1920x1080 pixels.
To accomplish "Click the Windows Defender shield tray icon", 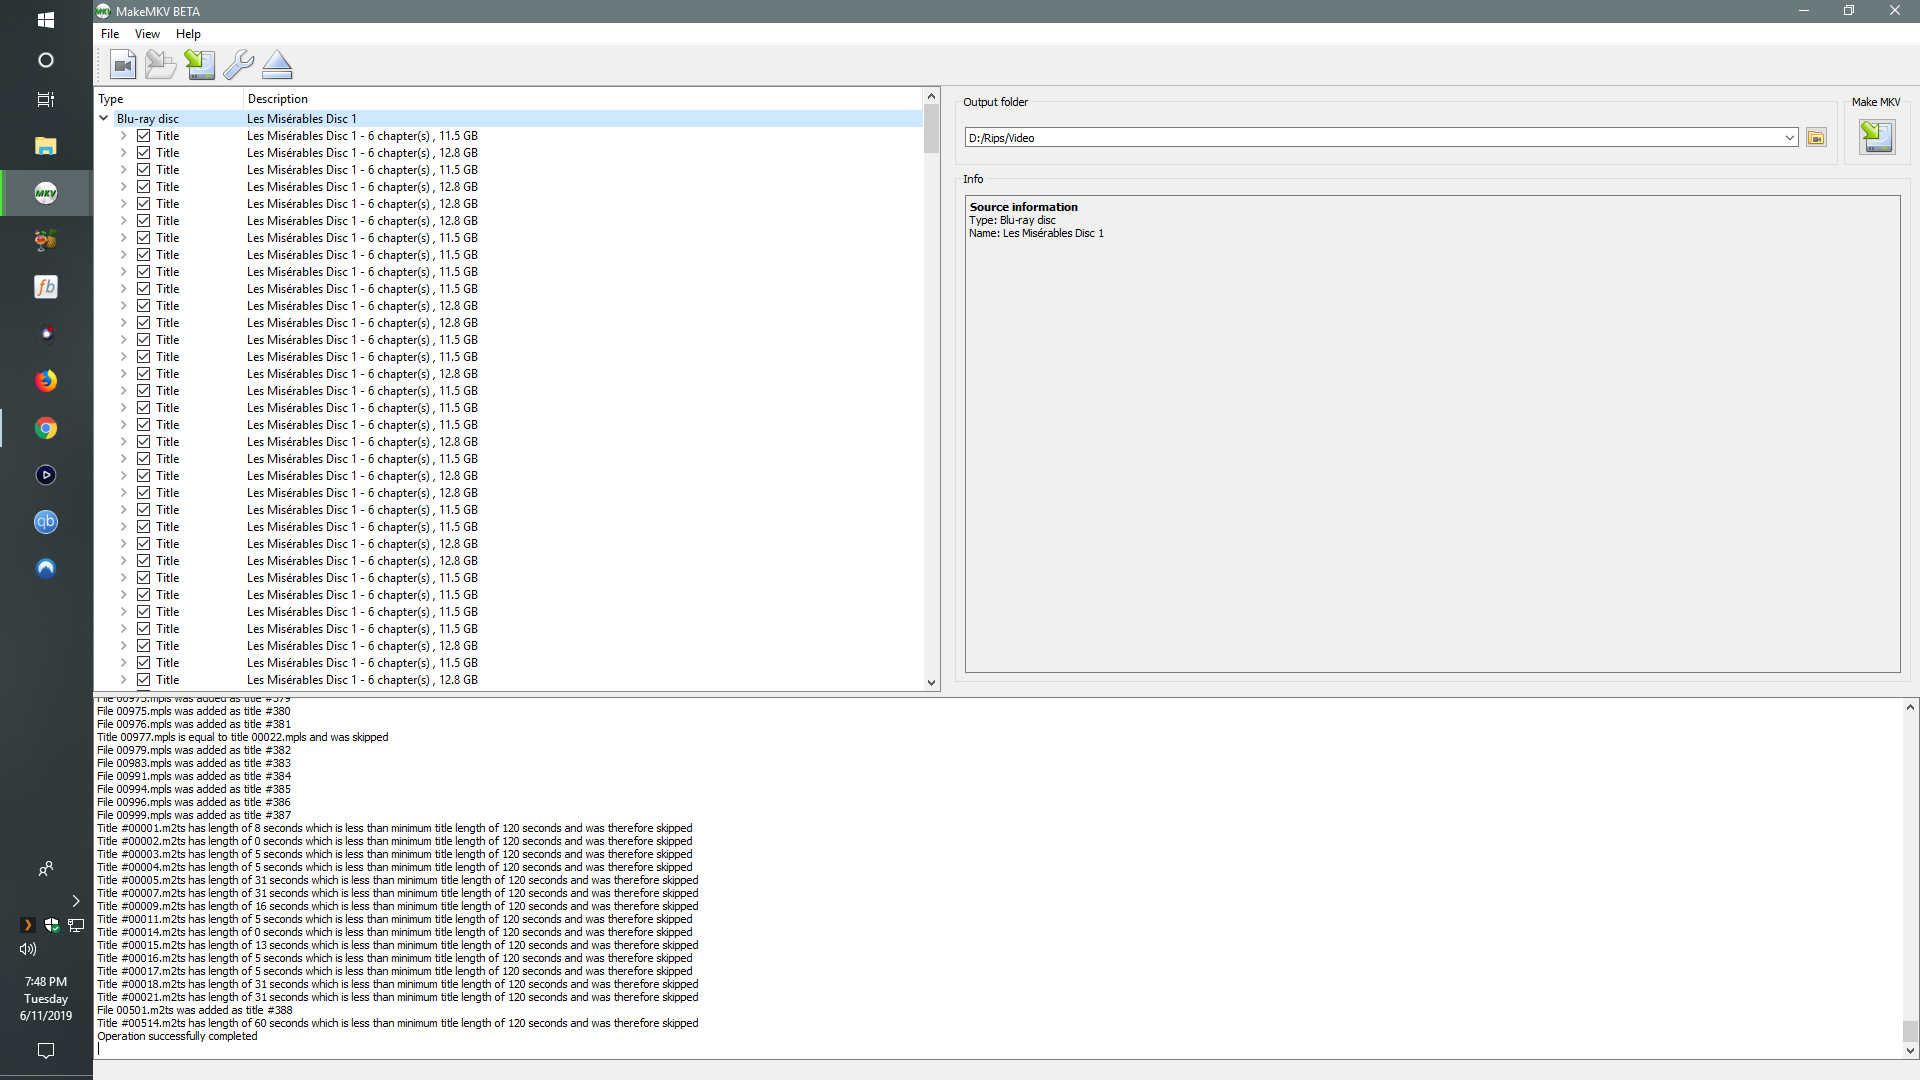I will (52, 925).
